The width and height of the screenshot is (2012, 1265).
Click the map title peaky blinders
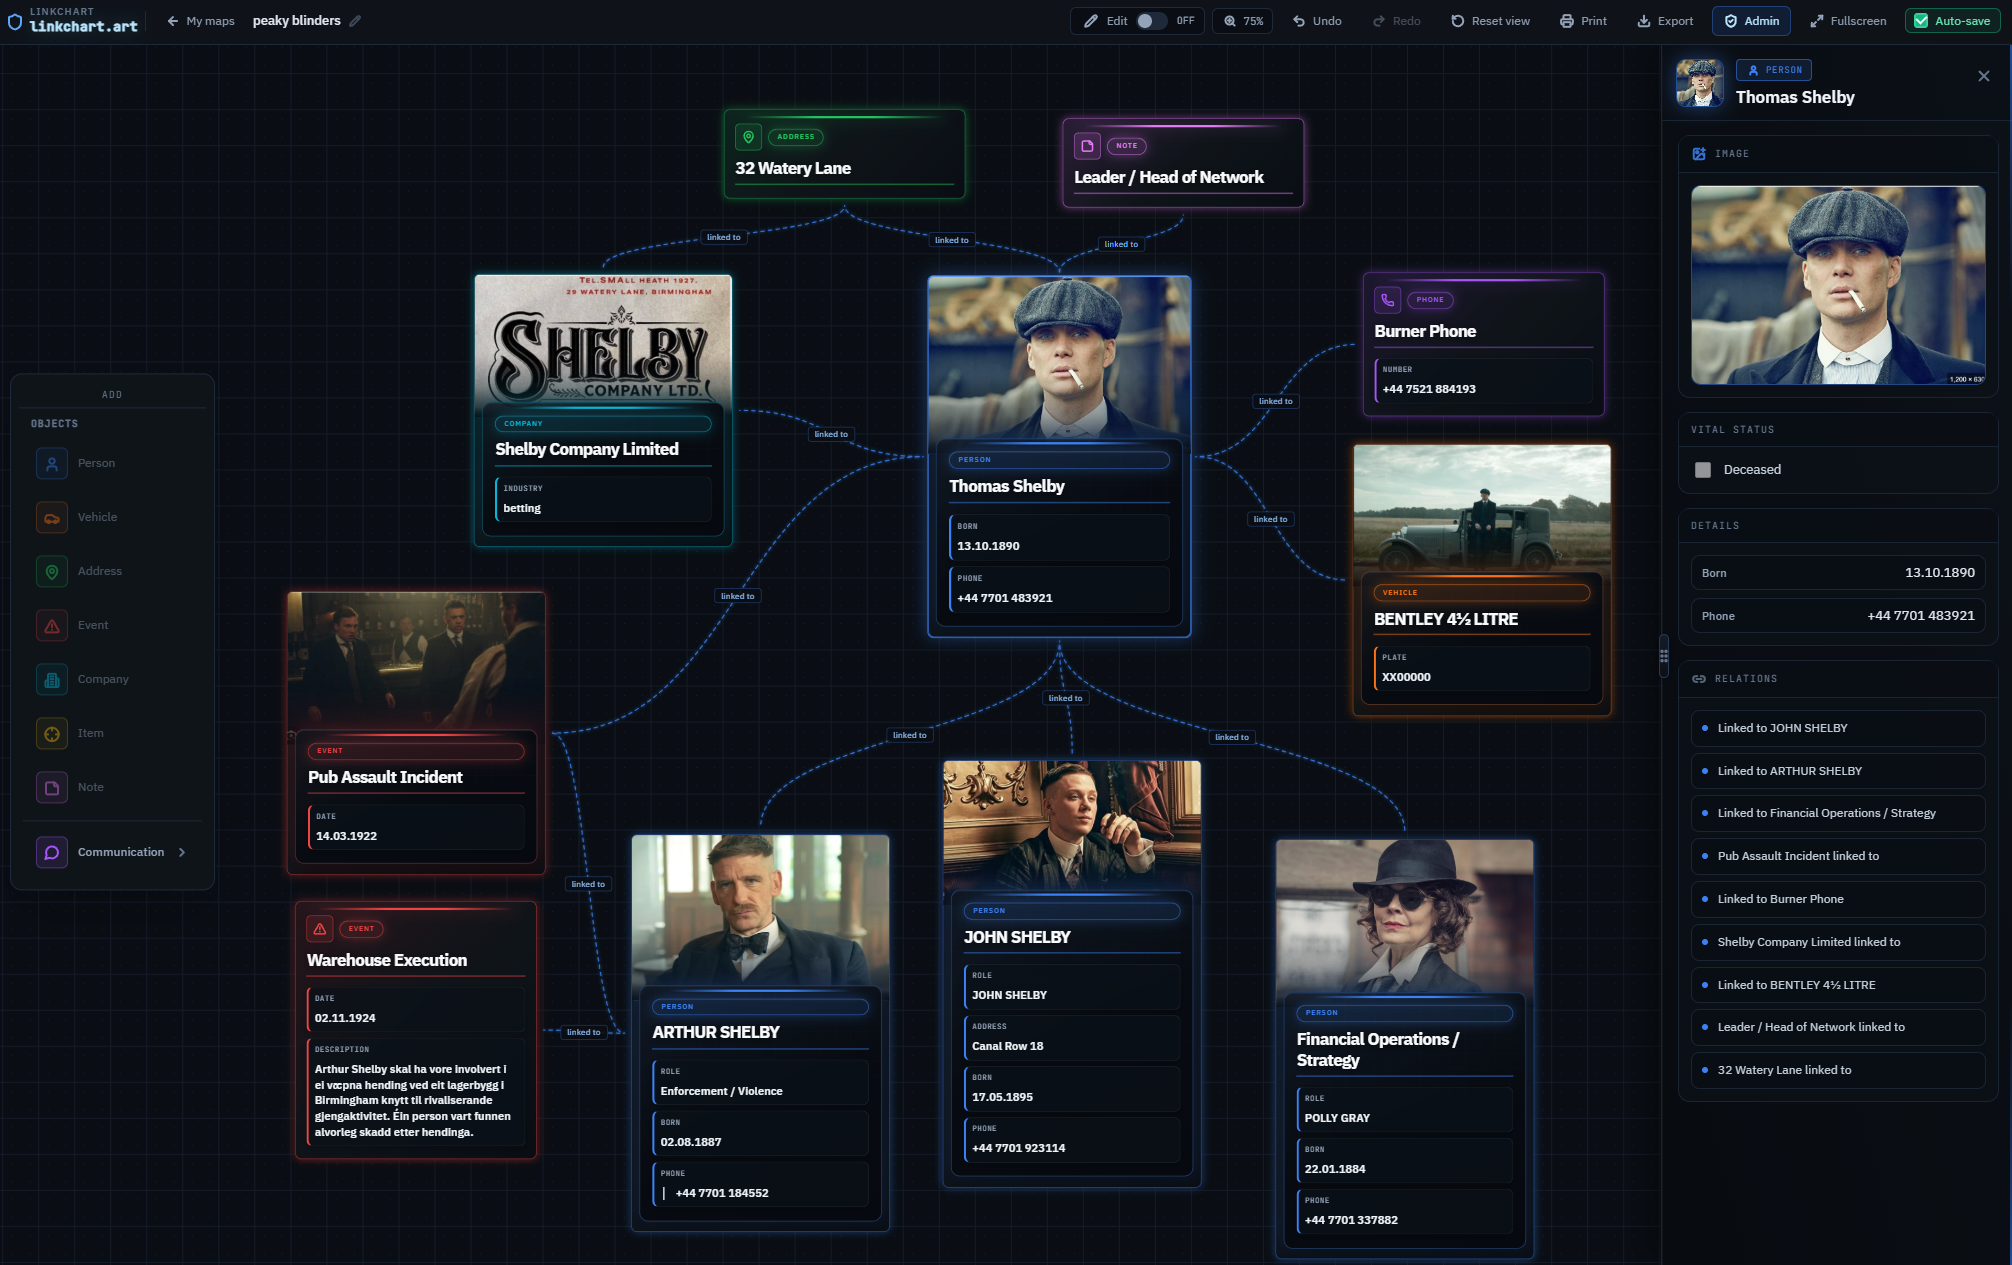point(297,21)
